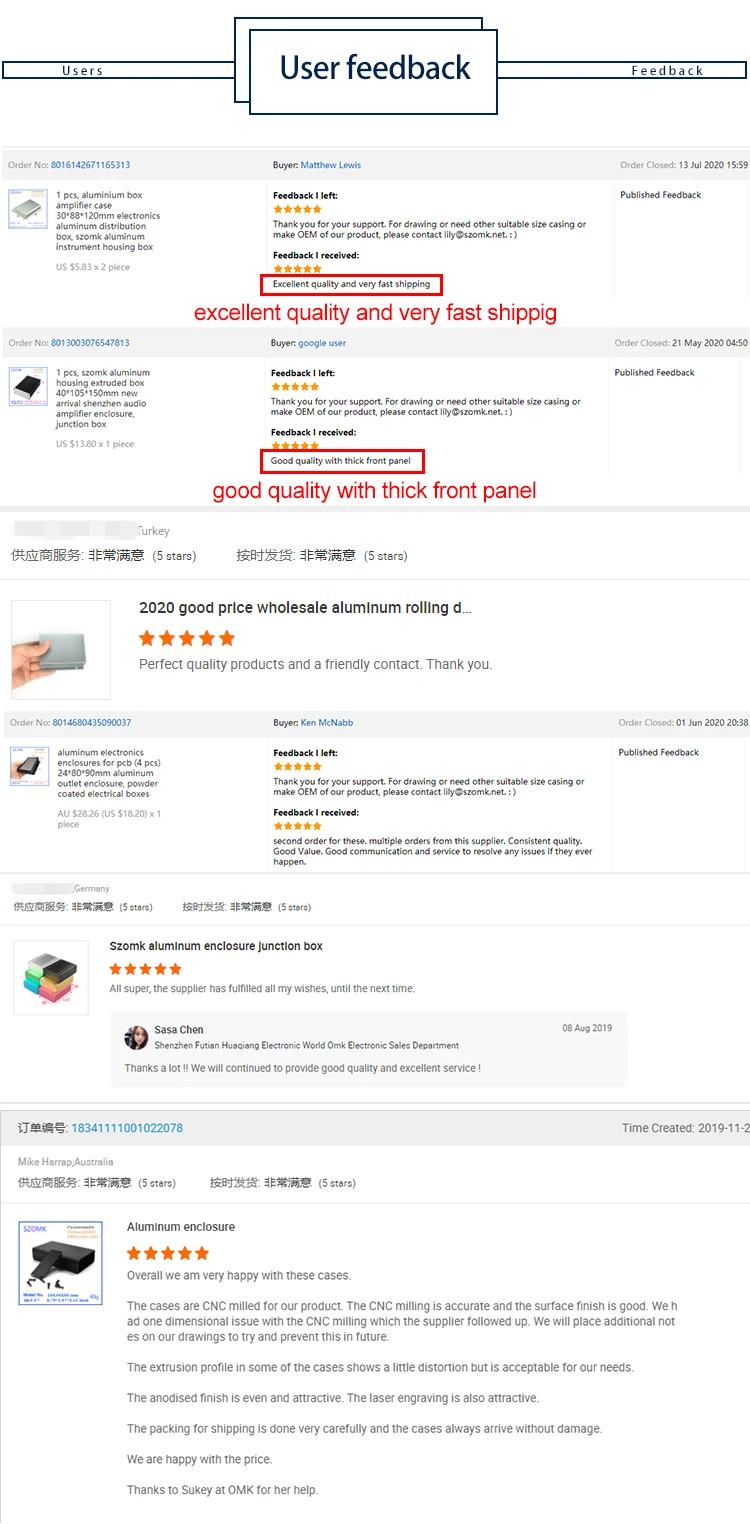Open buyer Ken McNabb profile link
This screenshot has width=750, height=1524.
tap(327, 722)
